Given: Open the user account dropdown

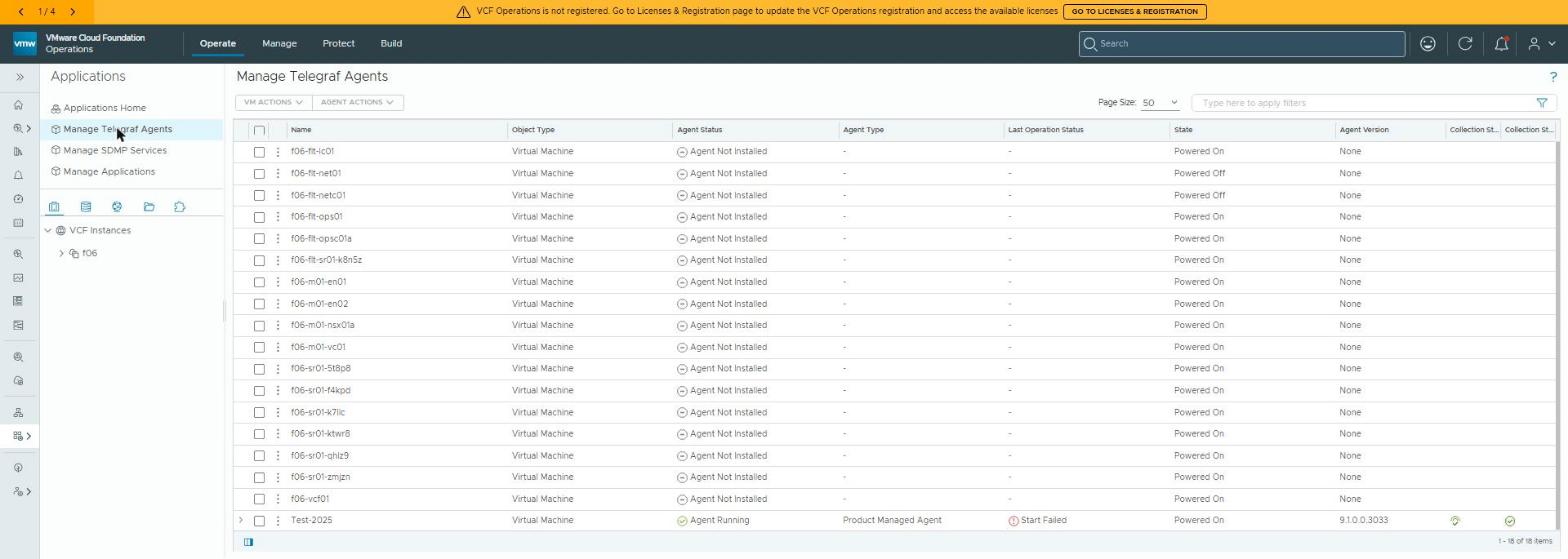Looking at the screenshot, I should 1541,44.
